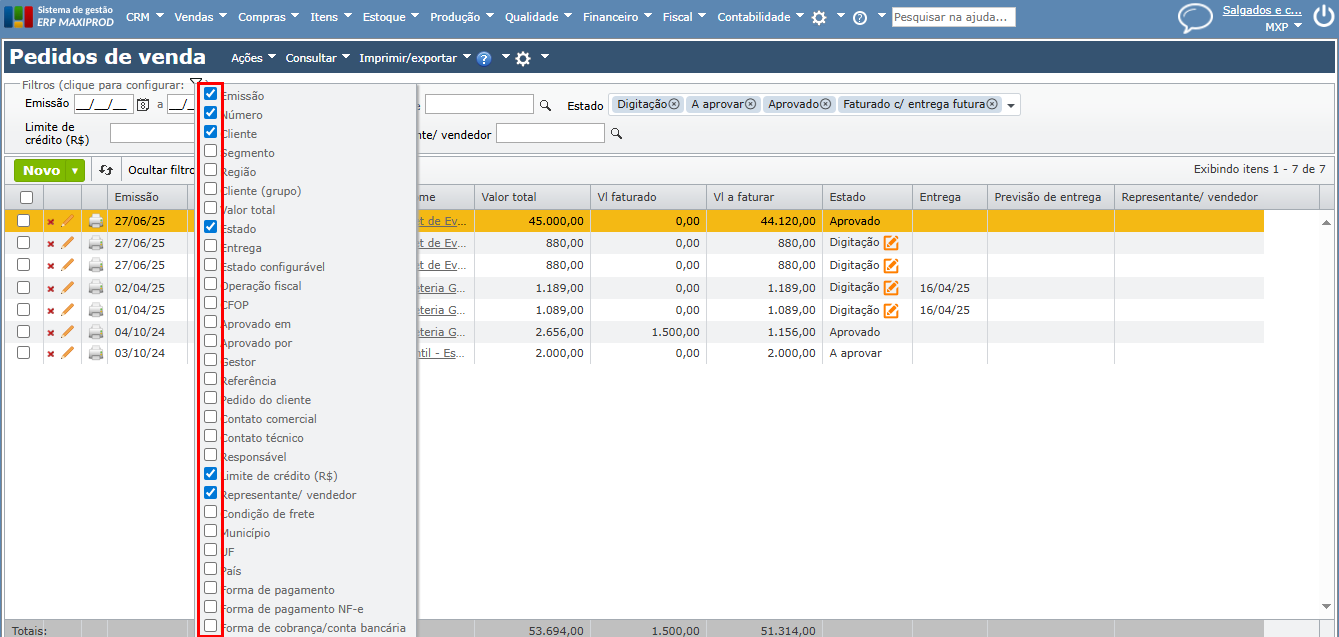Open the calendar picker for Emissão date

point(143,104)
